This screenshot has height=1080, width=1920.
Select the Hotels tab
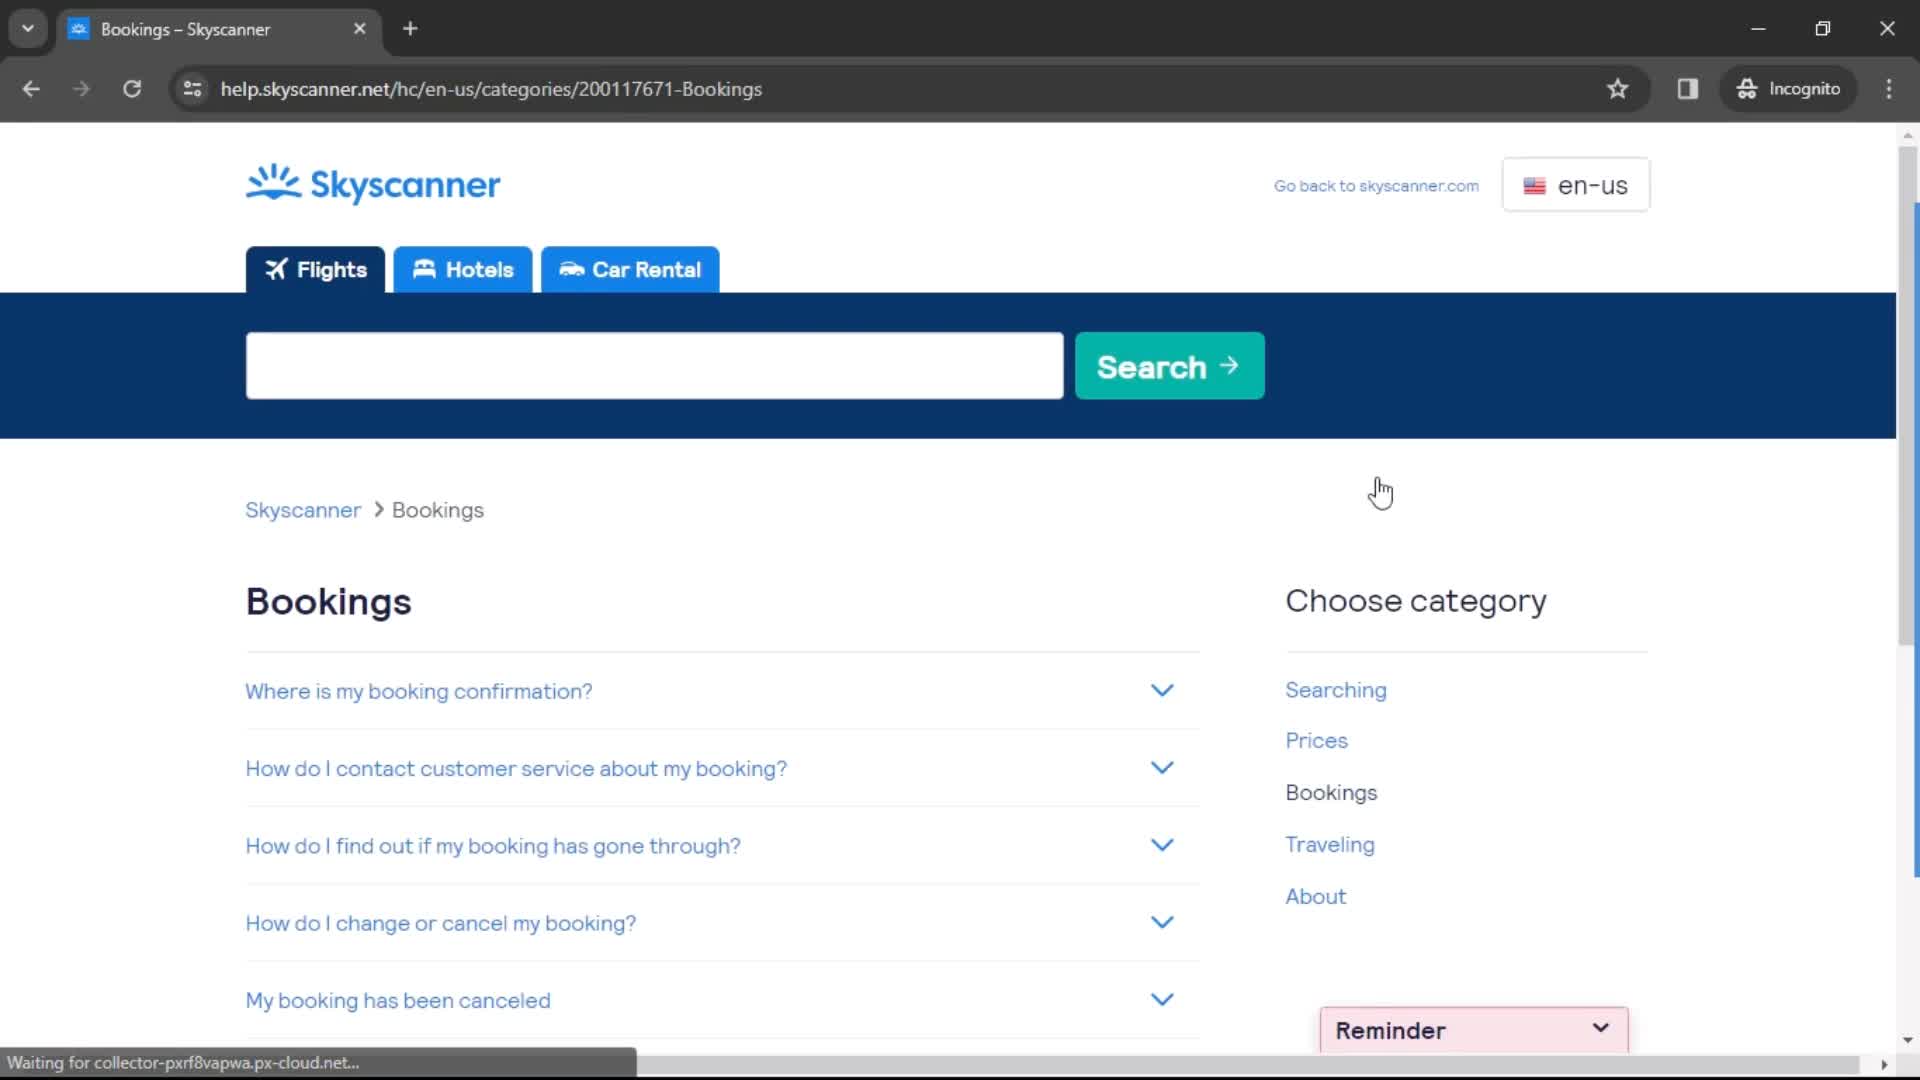point(462,269)
